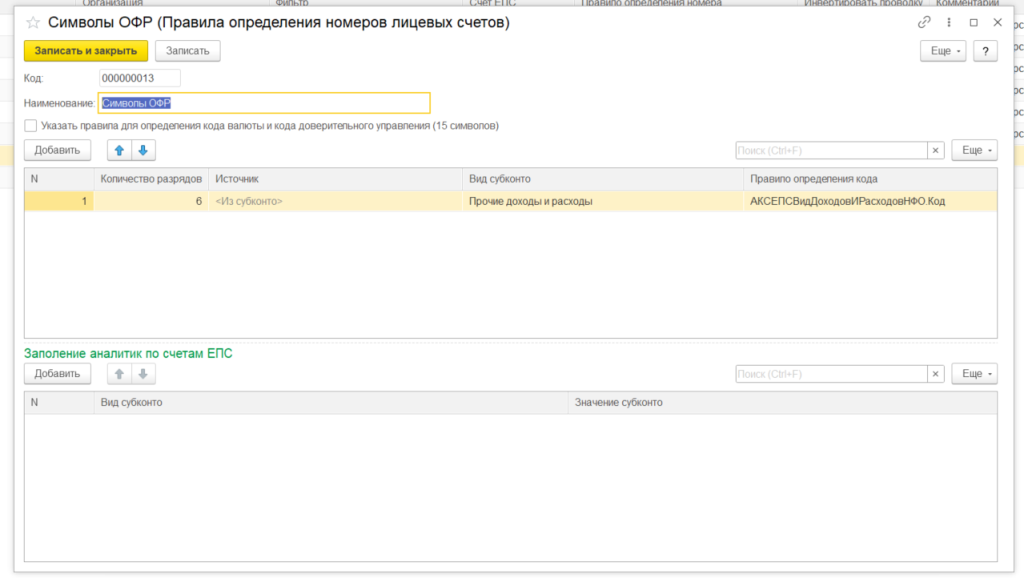Sort by Количество разрядов column header
The height and width of the screenshot is (578, 1024).
(151, 179)
